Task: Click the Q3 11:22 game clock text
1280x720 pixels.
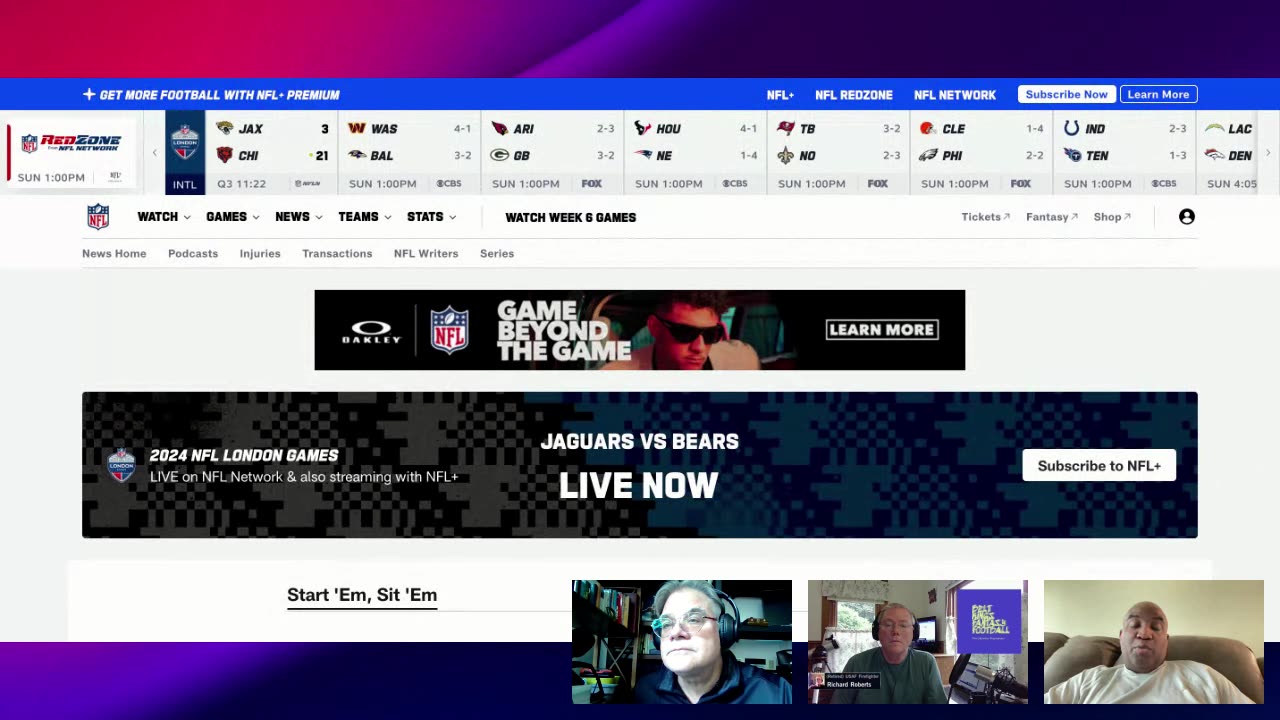Action: (x=241, y=184)
